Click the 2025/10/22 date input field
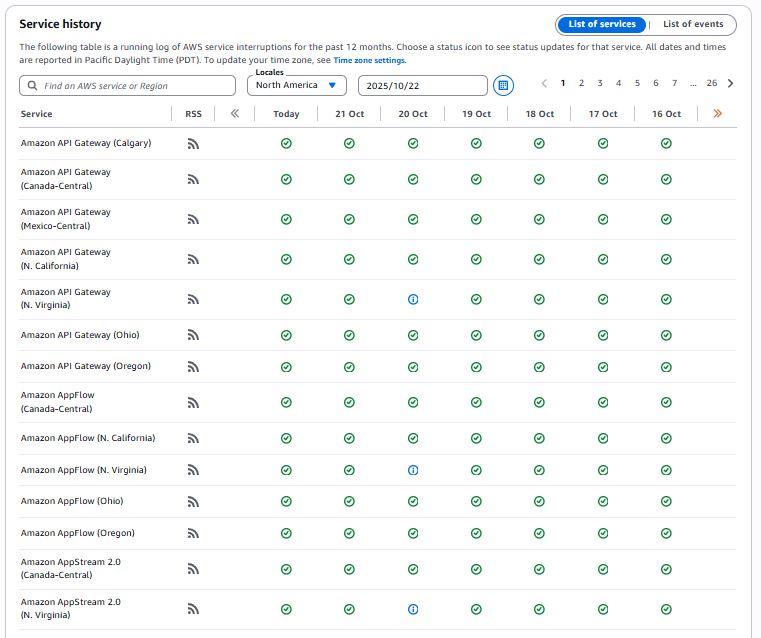Screen dimensions: 761x638 tap(422, 86)
